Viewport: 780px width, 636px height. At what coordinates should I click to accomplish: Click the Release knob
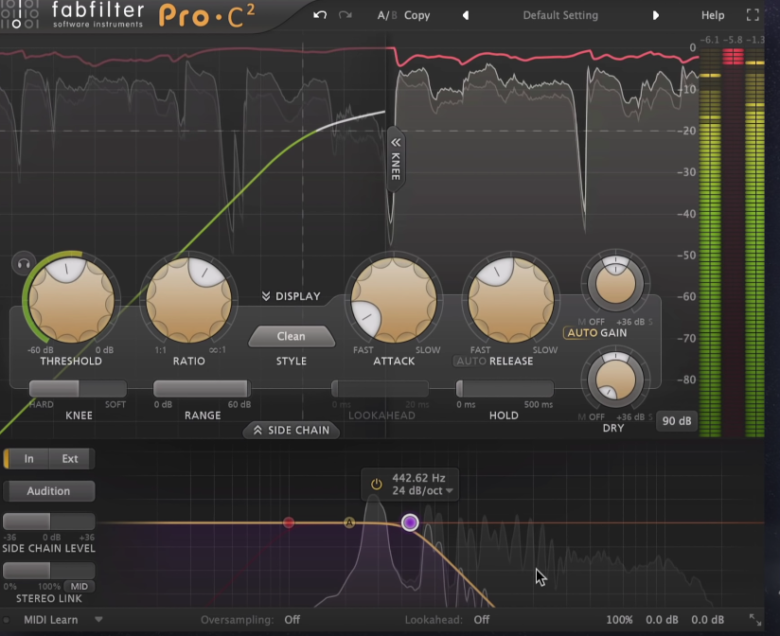point(511,299)
